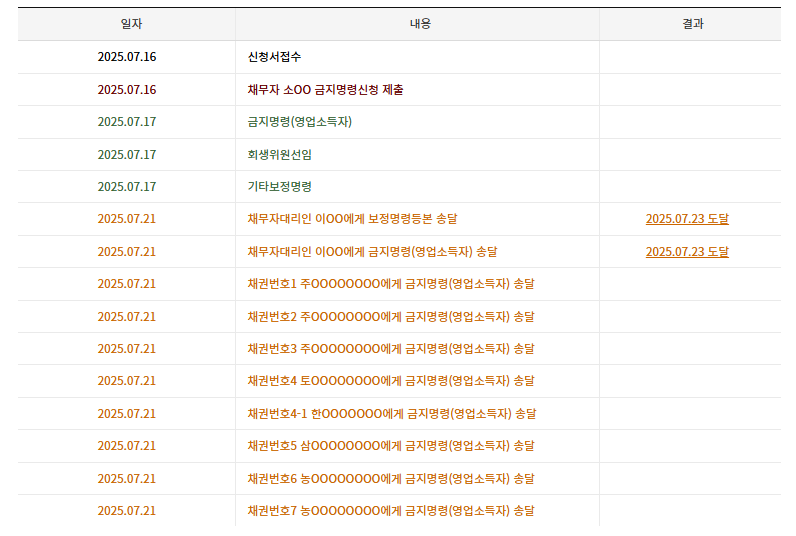
Task: Click 채무자대리인 이OO에게 보정명령등본 송달 text
Action: (x=352, y=219)
